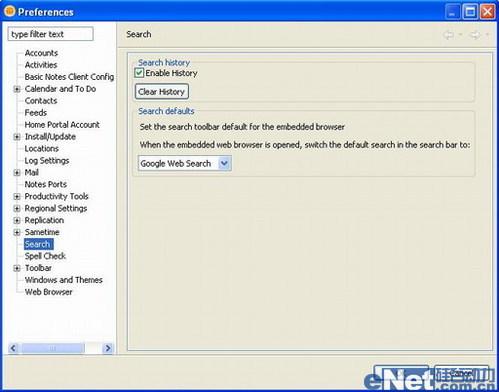Screen dimensions: 499x392
Task: Select Activities in the preferences tree
Action: [41, 65]
